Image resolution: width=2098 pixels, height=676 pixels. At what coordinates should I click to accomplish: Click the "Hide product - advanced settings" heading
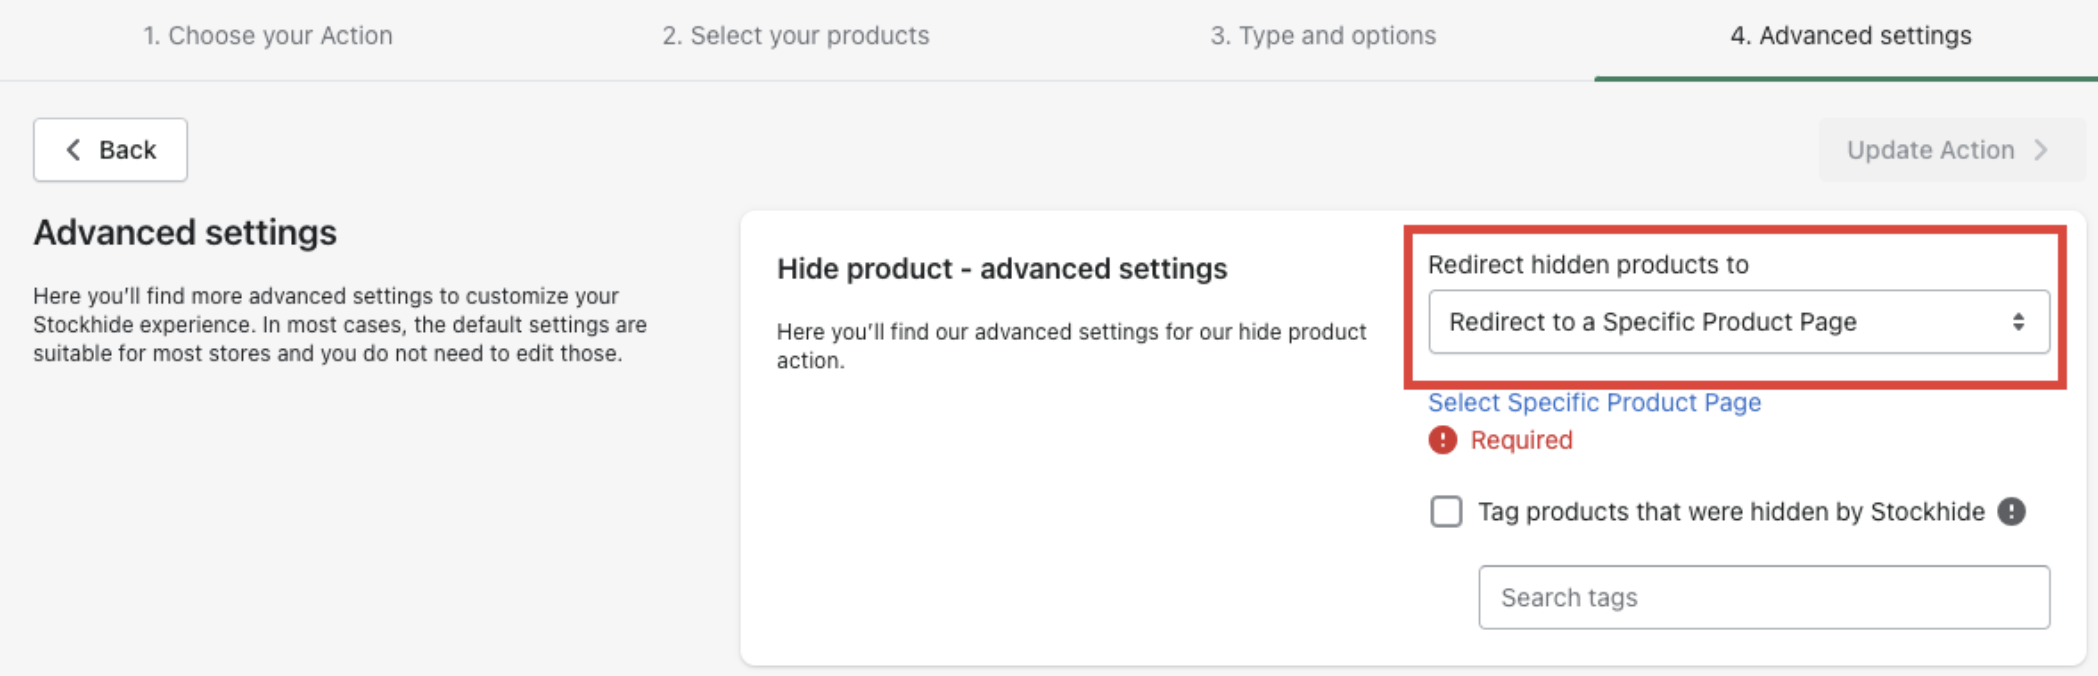point(1001,269)
